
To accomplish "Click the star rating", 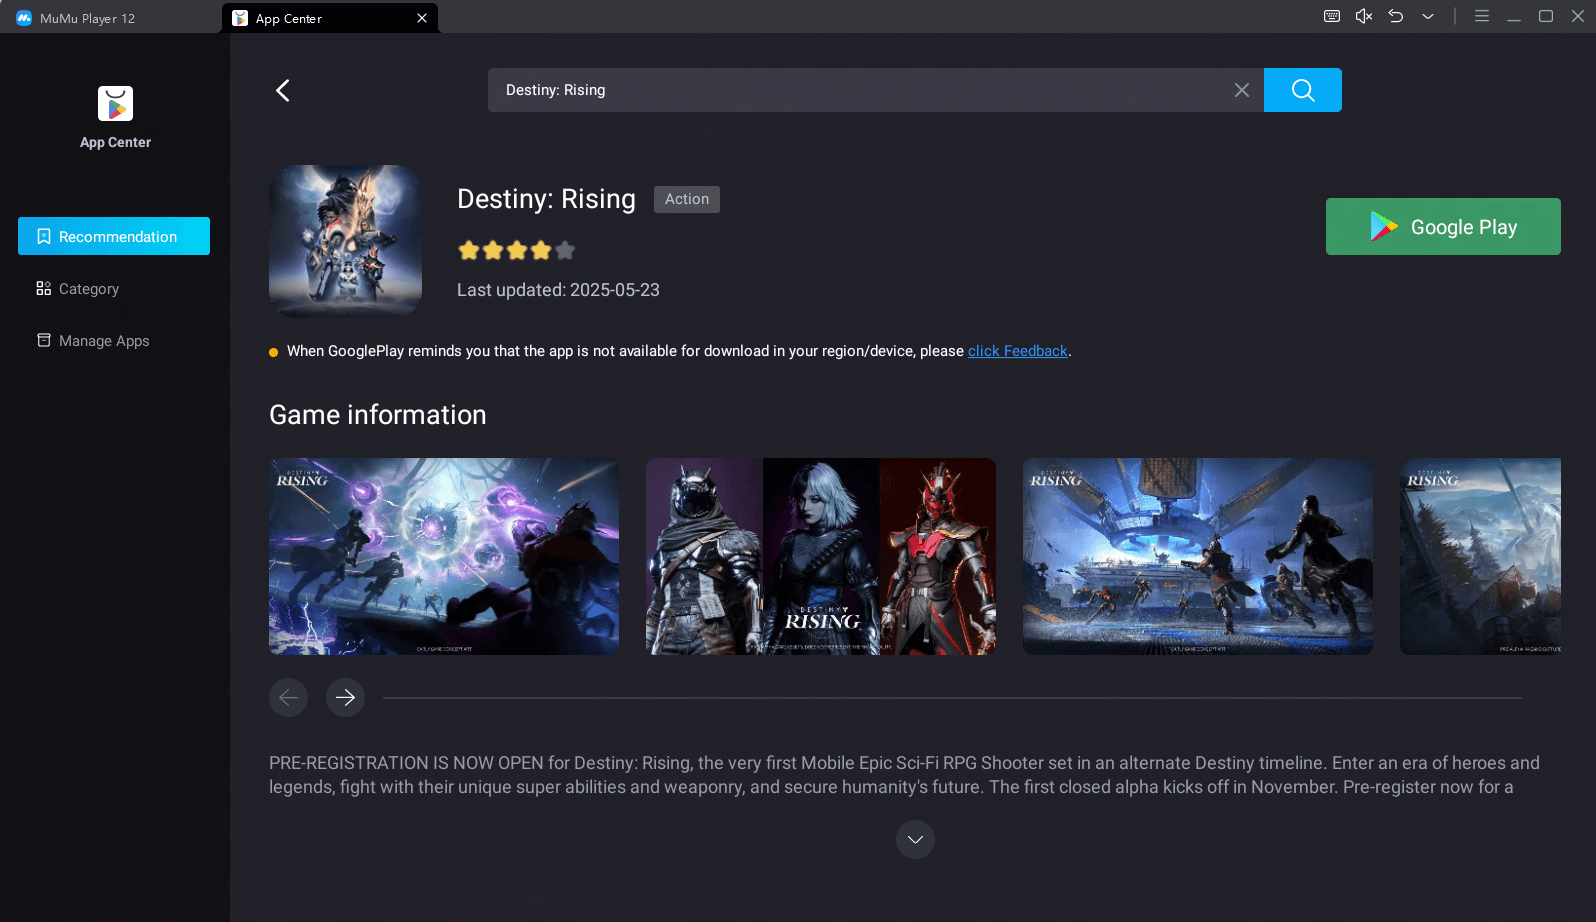I will coord(517,250).
